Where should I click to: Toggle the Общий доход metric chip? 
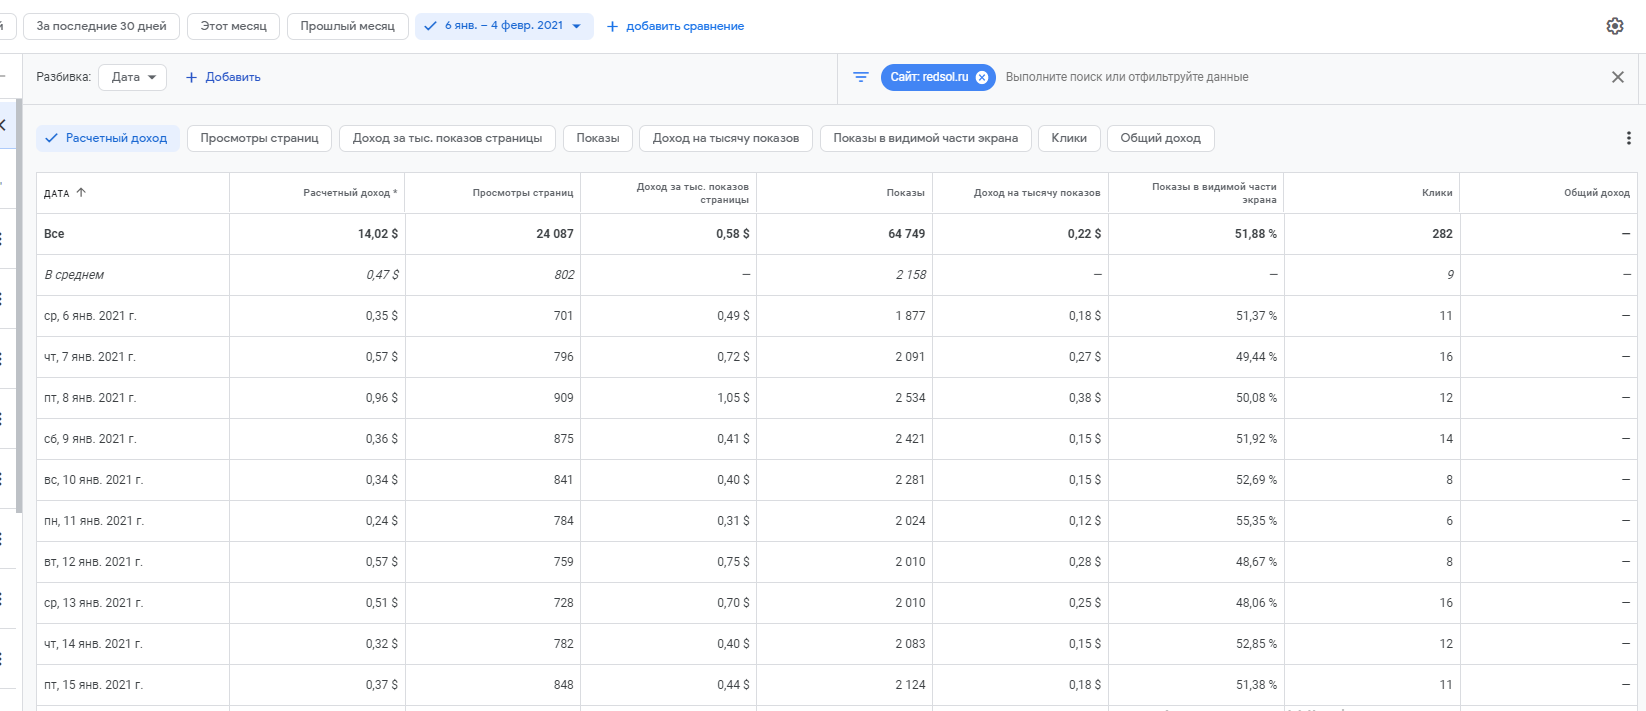pos(1160,138)
